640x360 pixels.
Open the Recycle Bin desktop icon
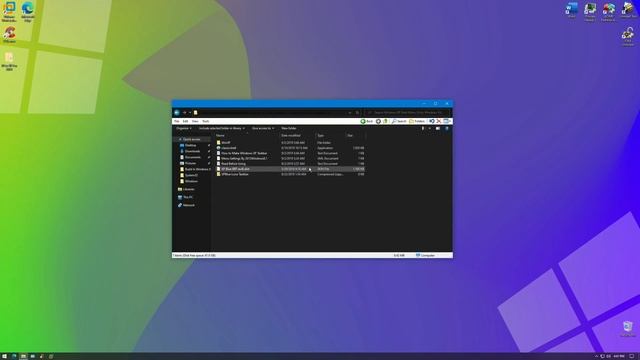(x=628, y=329)
